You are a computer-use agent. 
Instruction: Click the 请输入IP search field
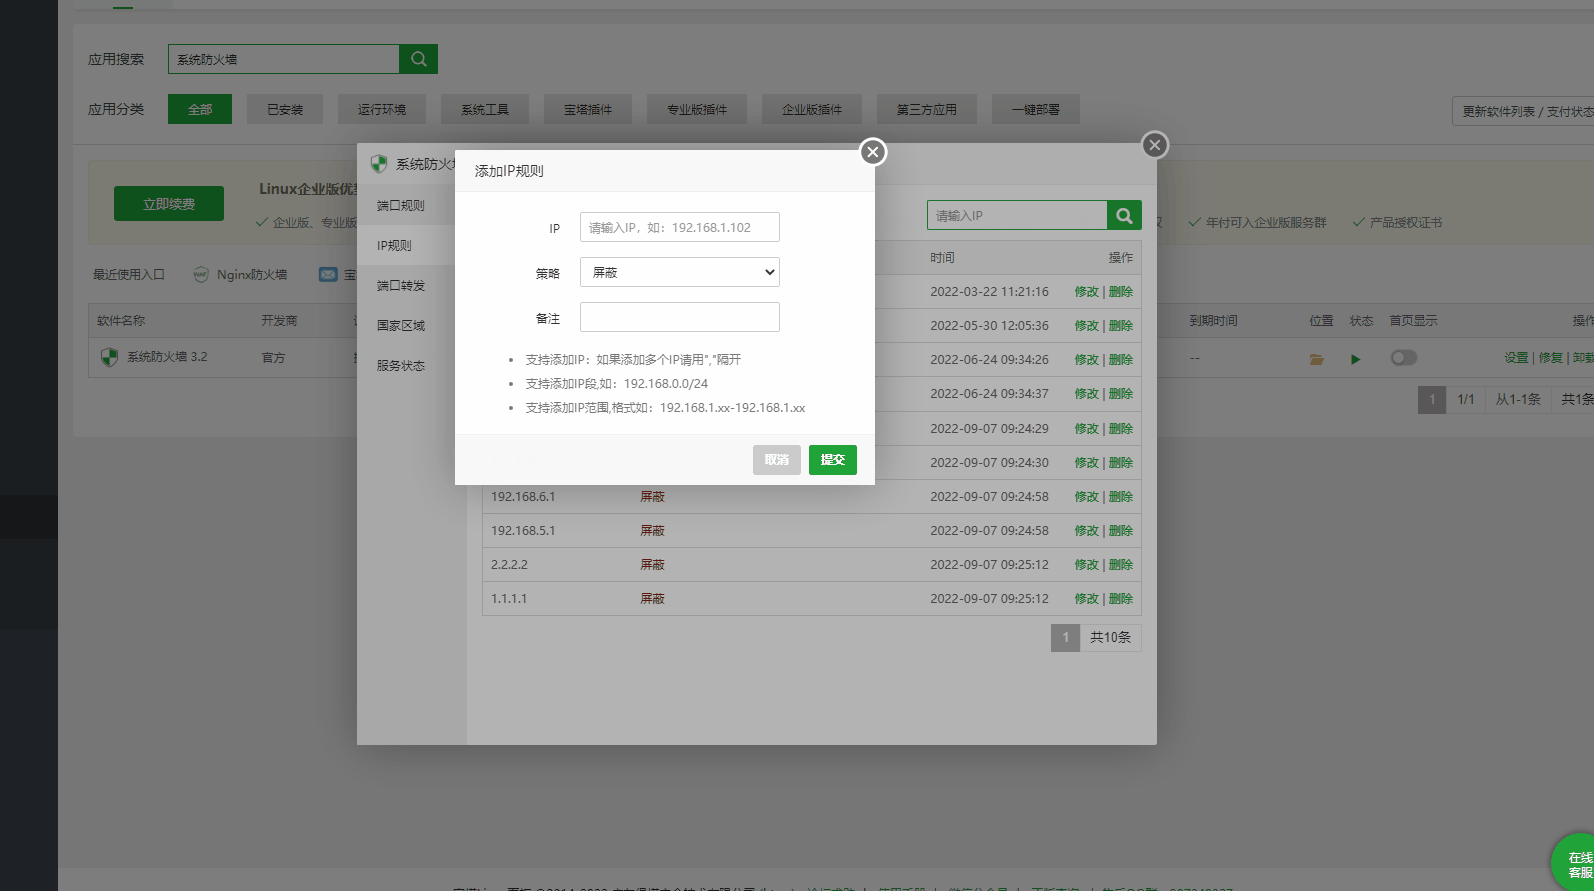1017,215
